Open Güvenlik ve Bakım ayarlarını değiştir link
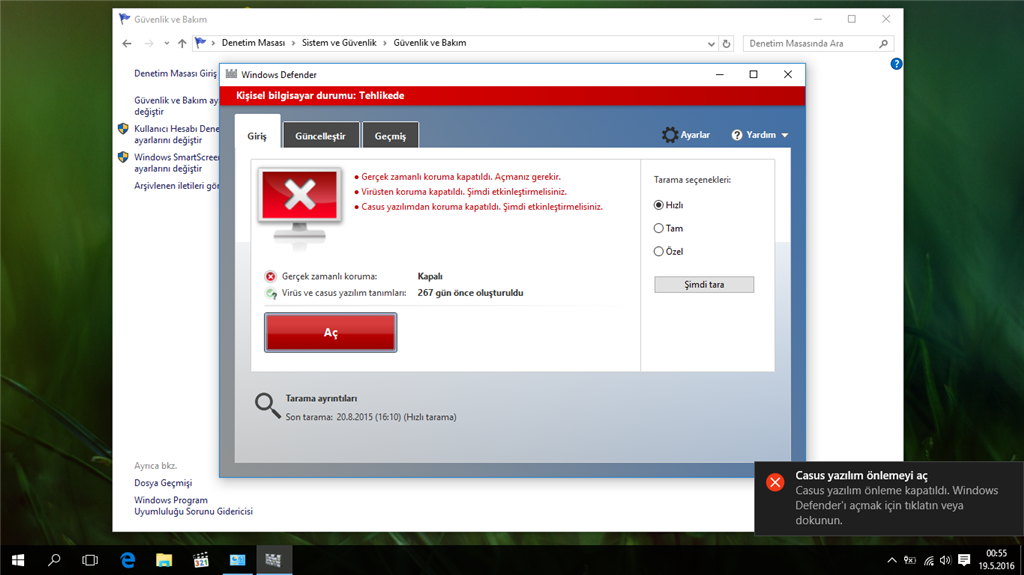The width and height of the screenshot is (1024, 575). pos(176,106)
